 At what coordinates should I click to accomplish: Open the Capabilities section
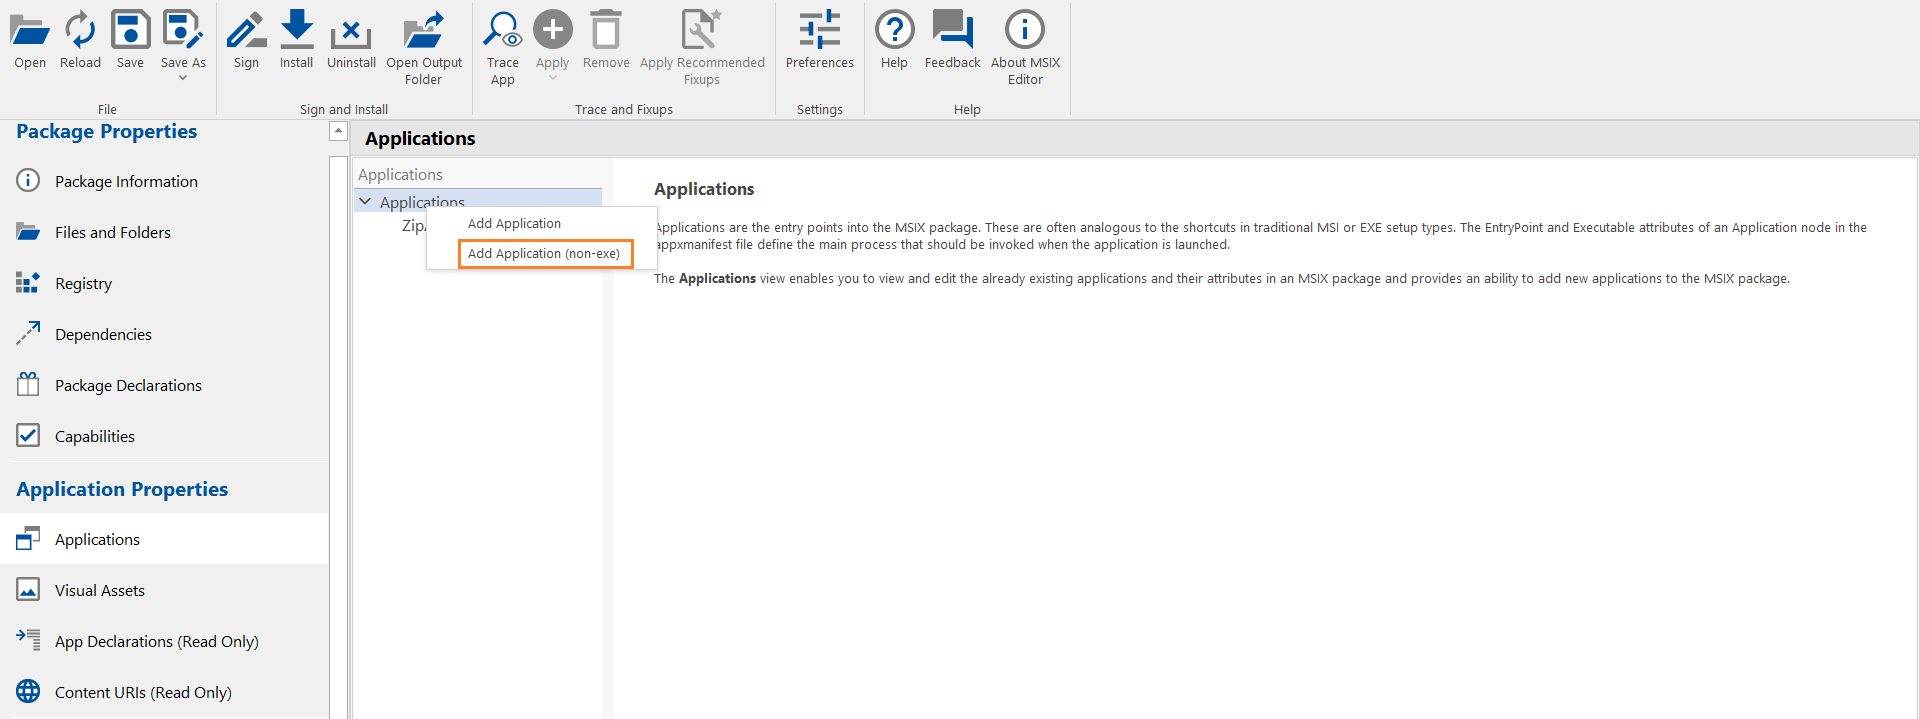pos(95,437)
